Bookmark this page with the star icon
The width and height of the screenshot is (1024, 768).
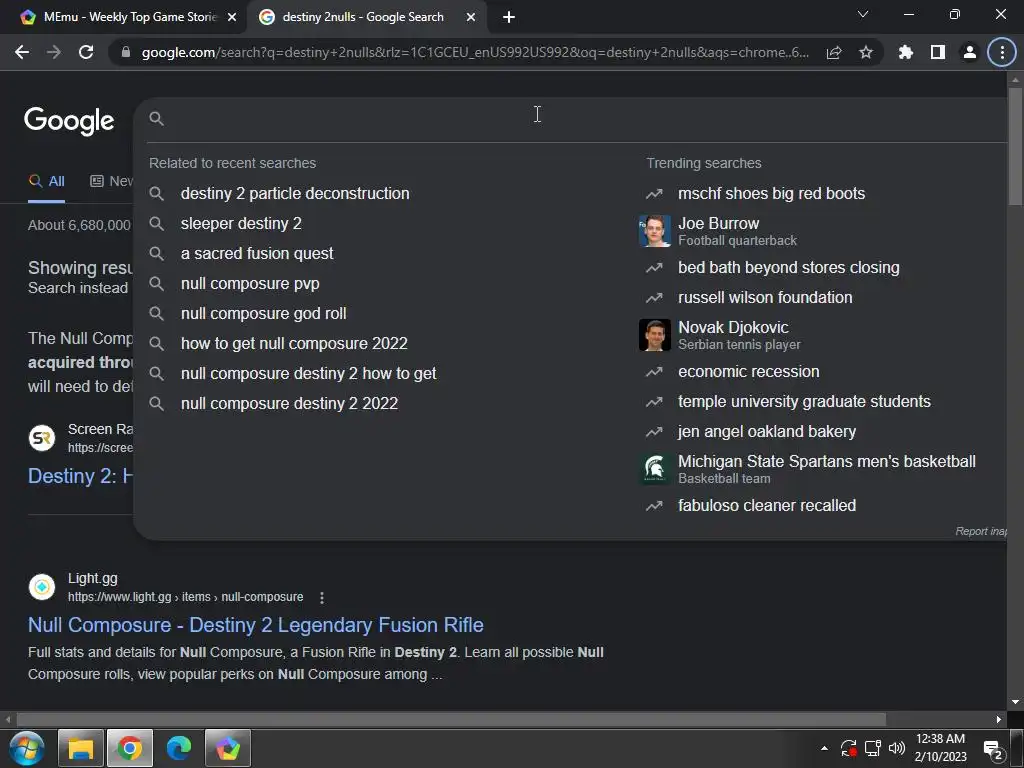pyautogui.click(x=866, y=52)
